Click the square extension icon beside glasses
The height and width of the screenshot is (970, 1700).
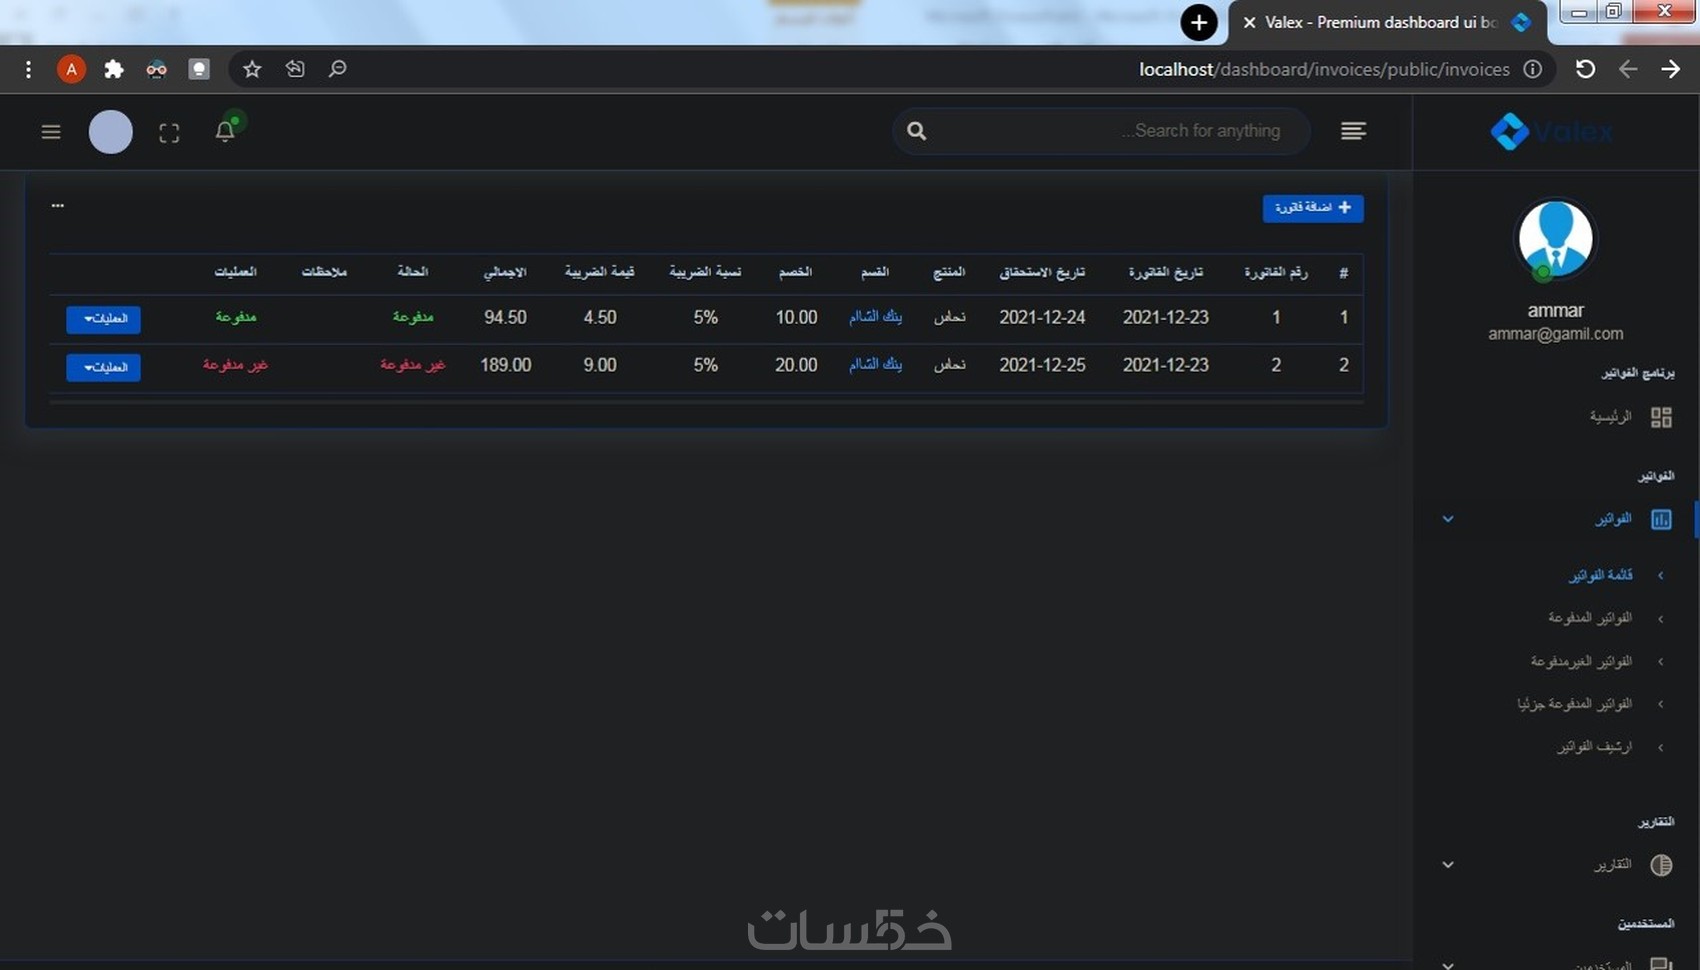click(199, 69)
